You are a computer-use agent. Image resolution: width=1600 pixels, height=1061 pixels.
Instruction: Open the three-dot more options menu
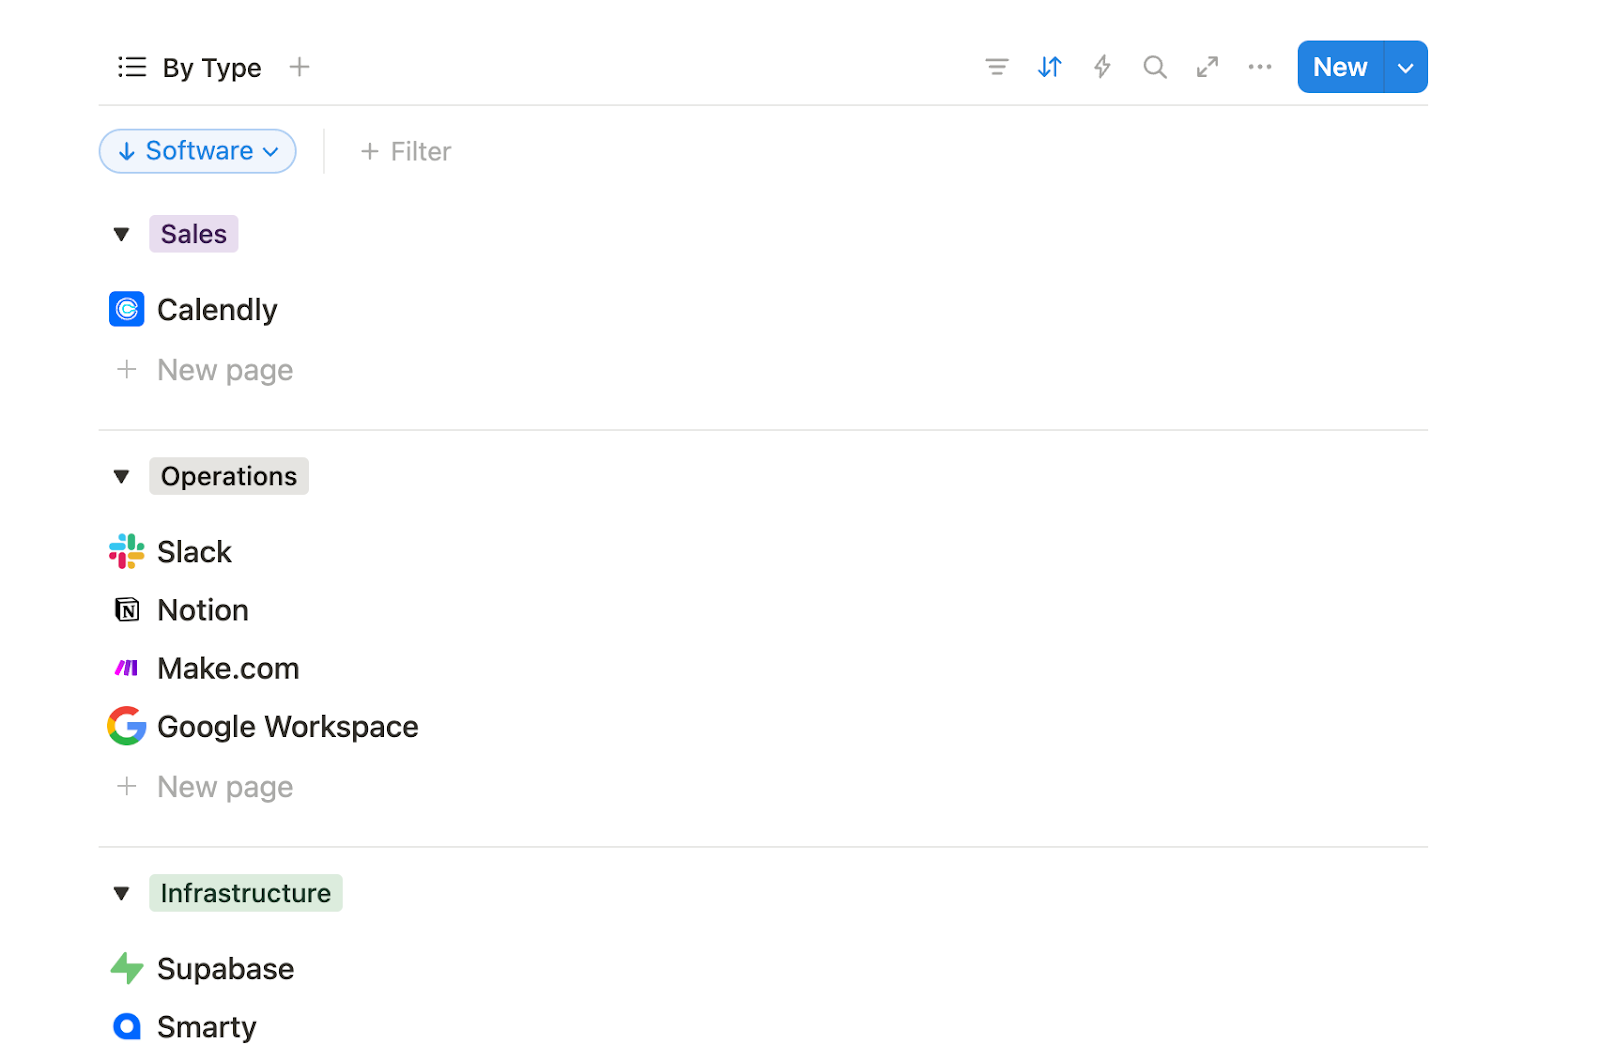(x=1260, y=67)
